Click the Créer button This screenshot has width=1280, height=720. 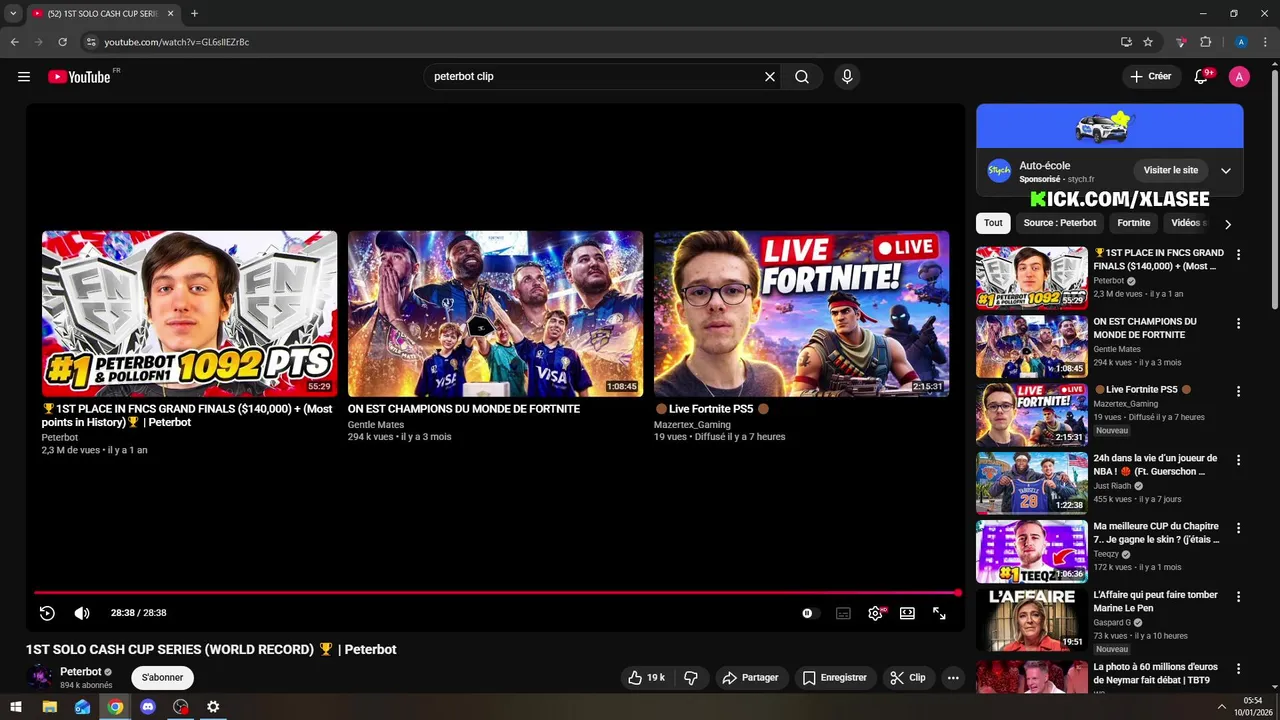pyautogui.click(x=1150, y=77)
